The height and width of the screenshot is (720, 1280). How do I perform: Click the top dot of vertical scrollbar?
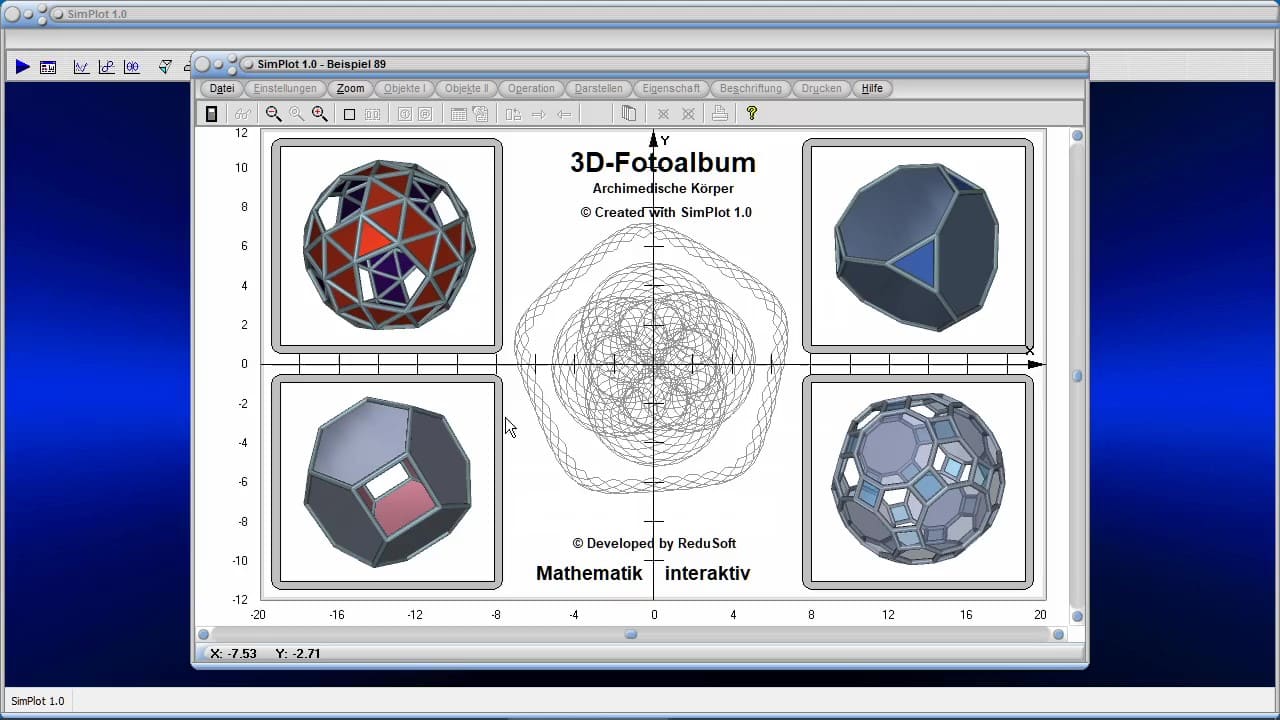tap(1077, 136)
